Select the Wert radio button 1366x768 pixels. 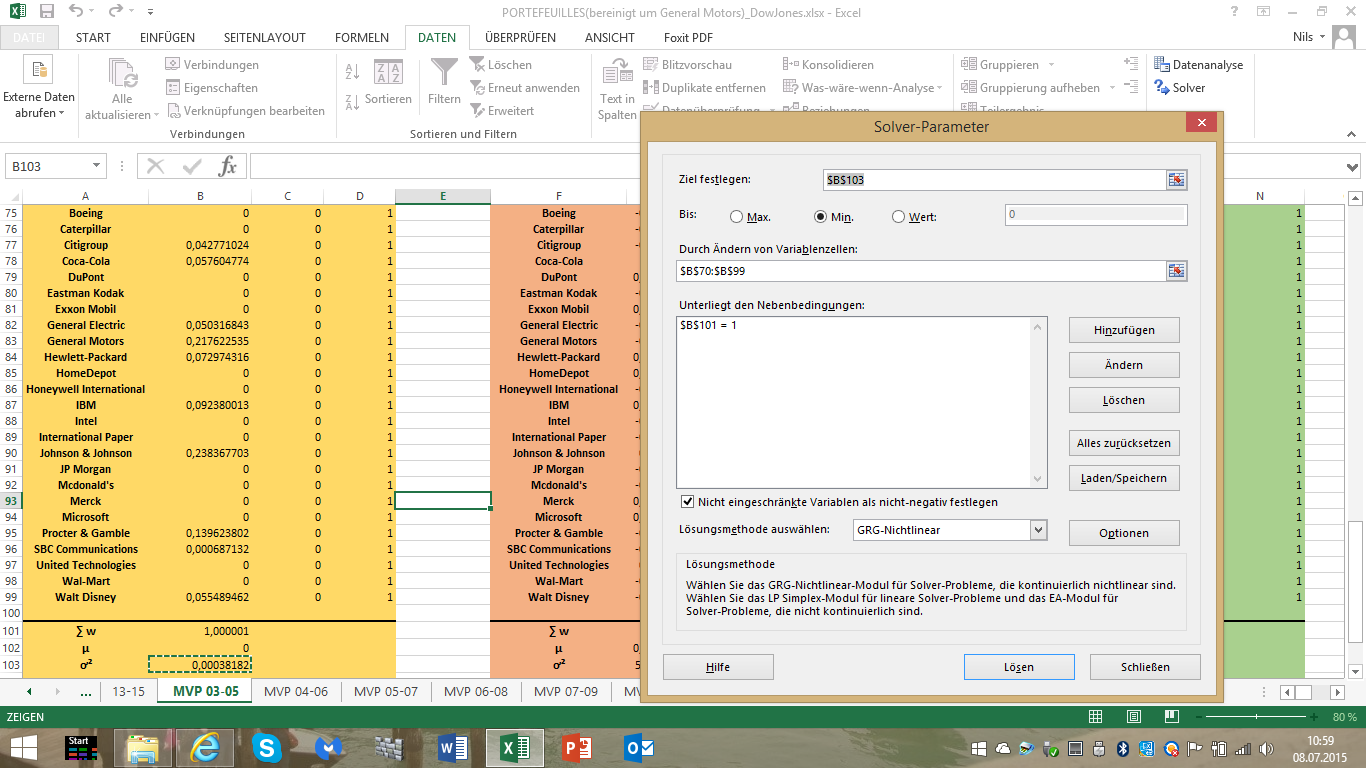coord(898,217)
